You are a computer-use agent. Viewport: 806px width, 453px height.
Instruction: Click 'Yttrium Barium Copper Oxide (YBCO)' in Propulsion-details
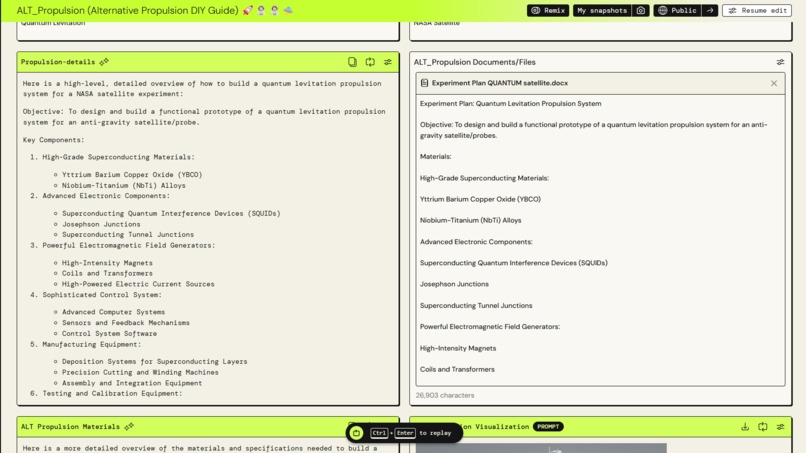(132, 175)
